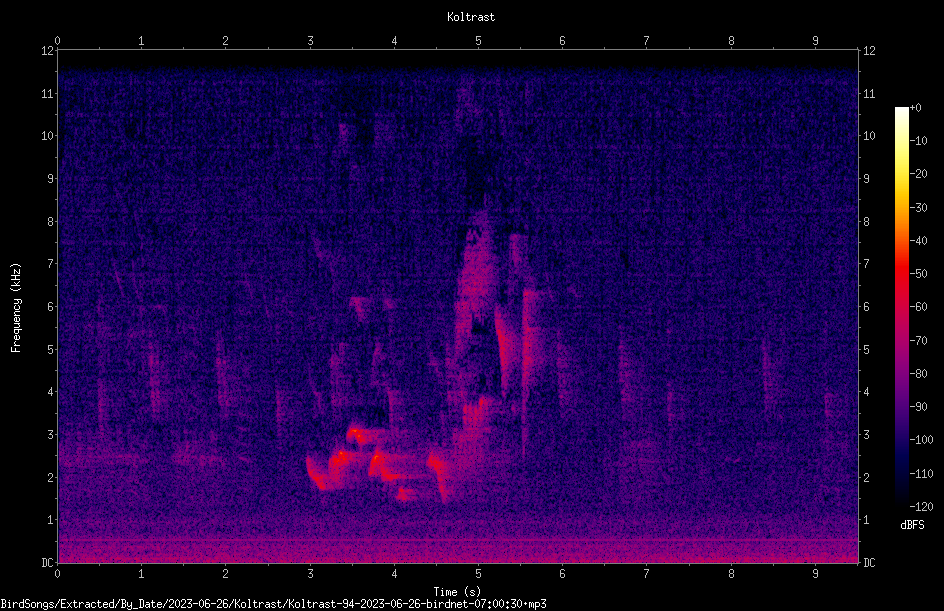This screenshot has height=611, width=944.
Task: Click the +0 value on the color scale
Action: 915,108
